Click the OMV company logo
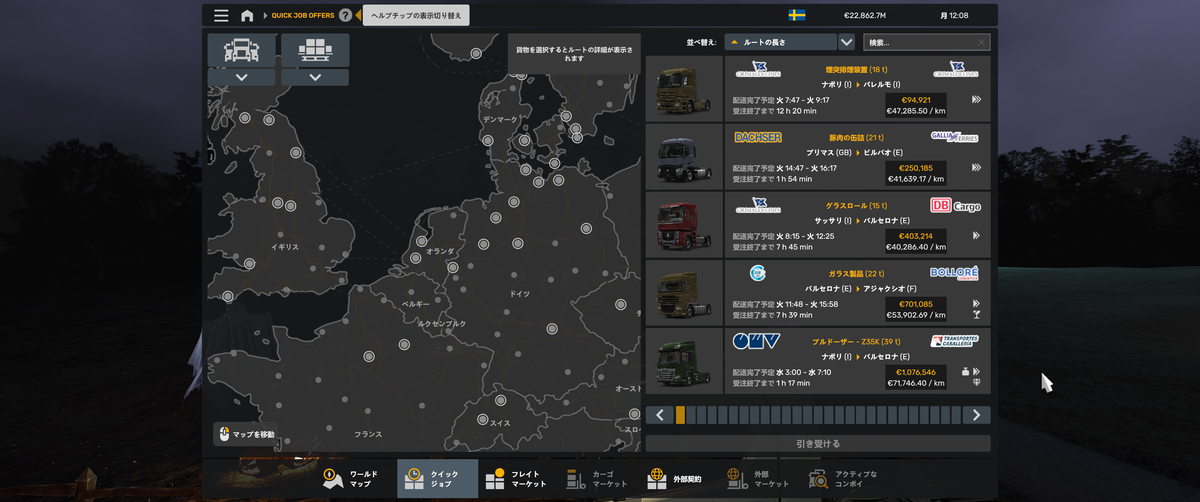1200x502 pixels. (756, 342)
